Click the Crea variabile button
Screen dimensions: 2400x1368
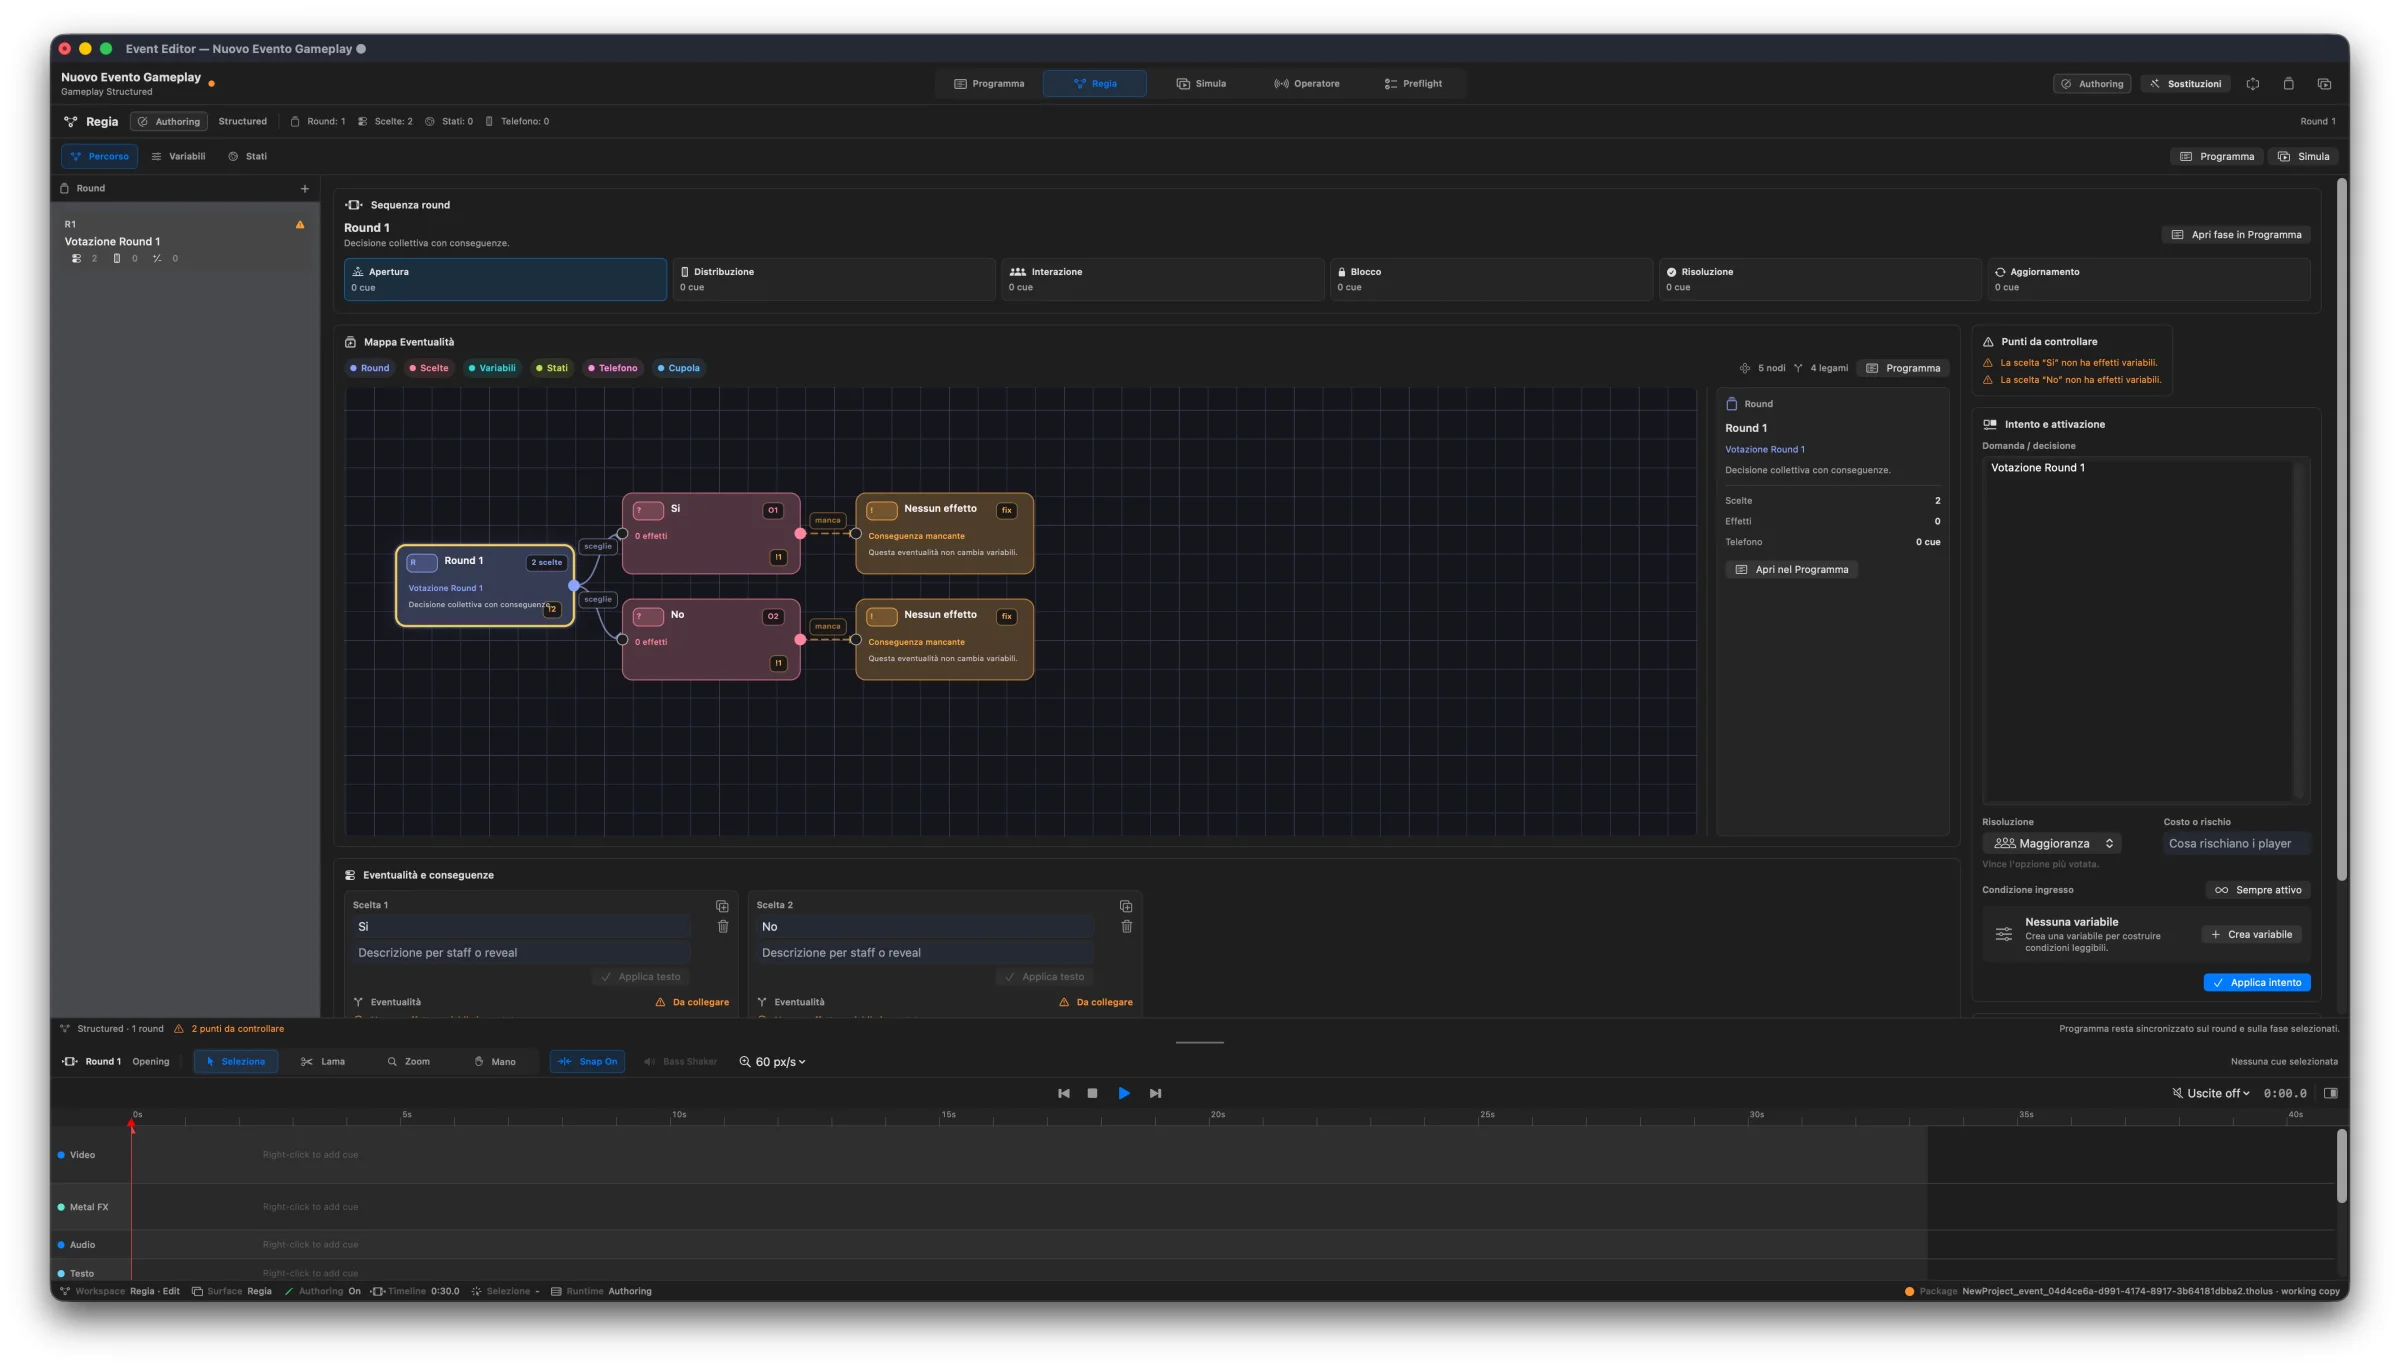pyautogui.click(x=2252, y=935)
